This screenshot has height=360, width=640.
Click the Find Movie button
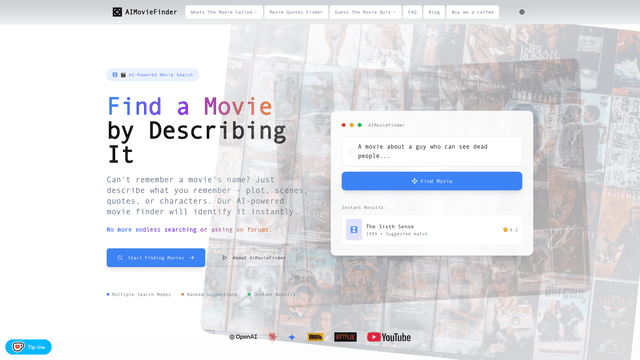click(432, 181)
